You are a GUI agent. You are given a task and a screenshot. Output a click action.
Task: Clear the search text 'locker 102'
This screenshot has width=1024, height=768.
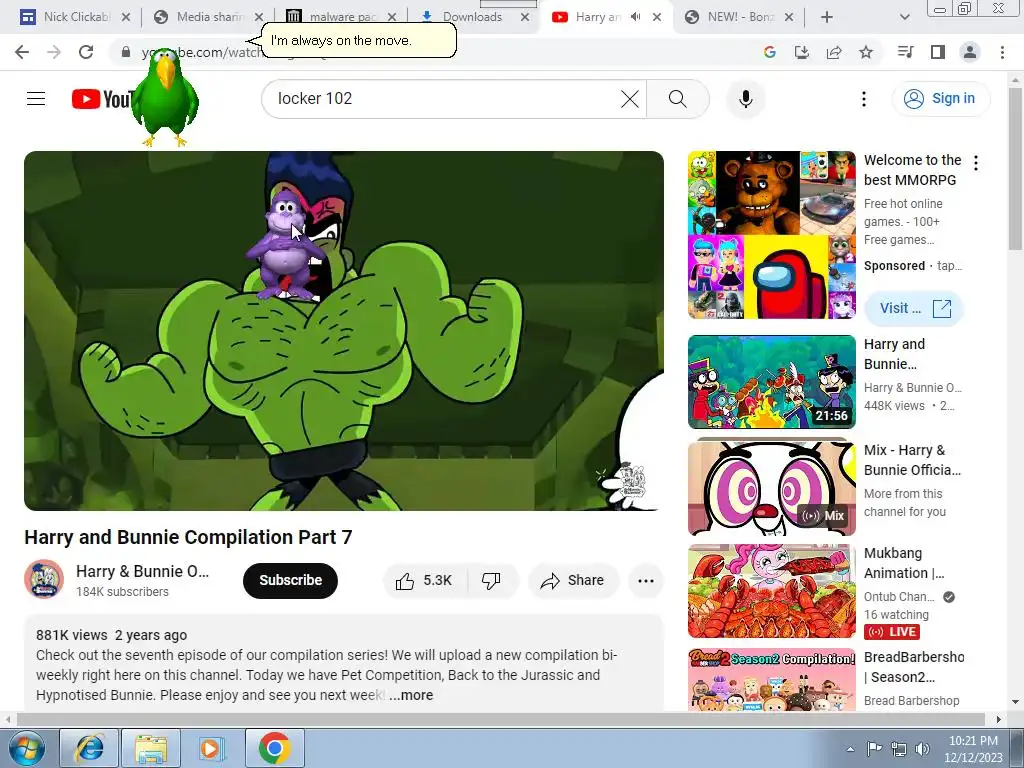(630, 99)
